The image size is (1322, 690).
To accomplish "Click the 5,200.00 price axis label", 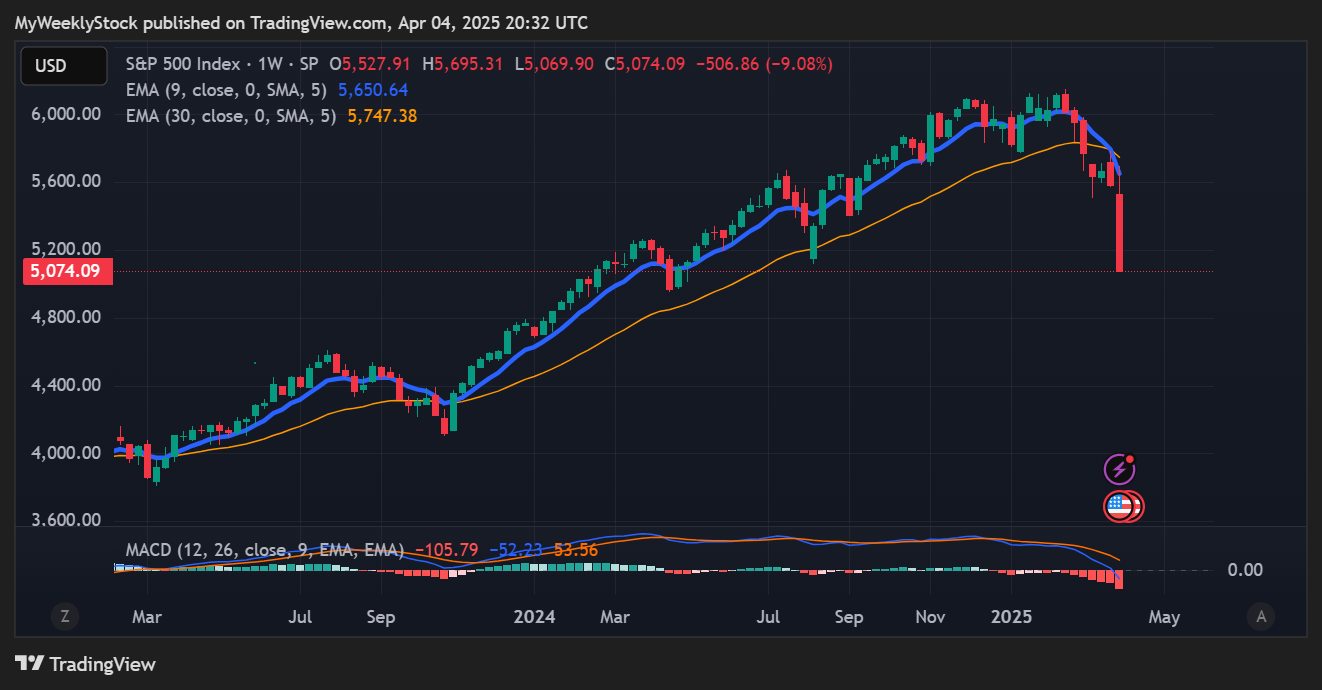I will 66,249.
